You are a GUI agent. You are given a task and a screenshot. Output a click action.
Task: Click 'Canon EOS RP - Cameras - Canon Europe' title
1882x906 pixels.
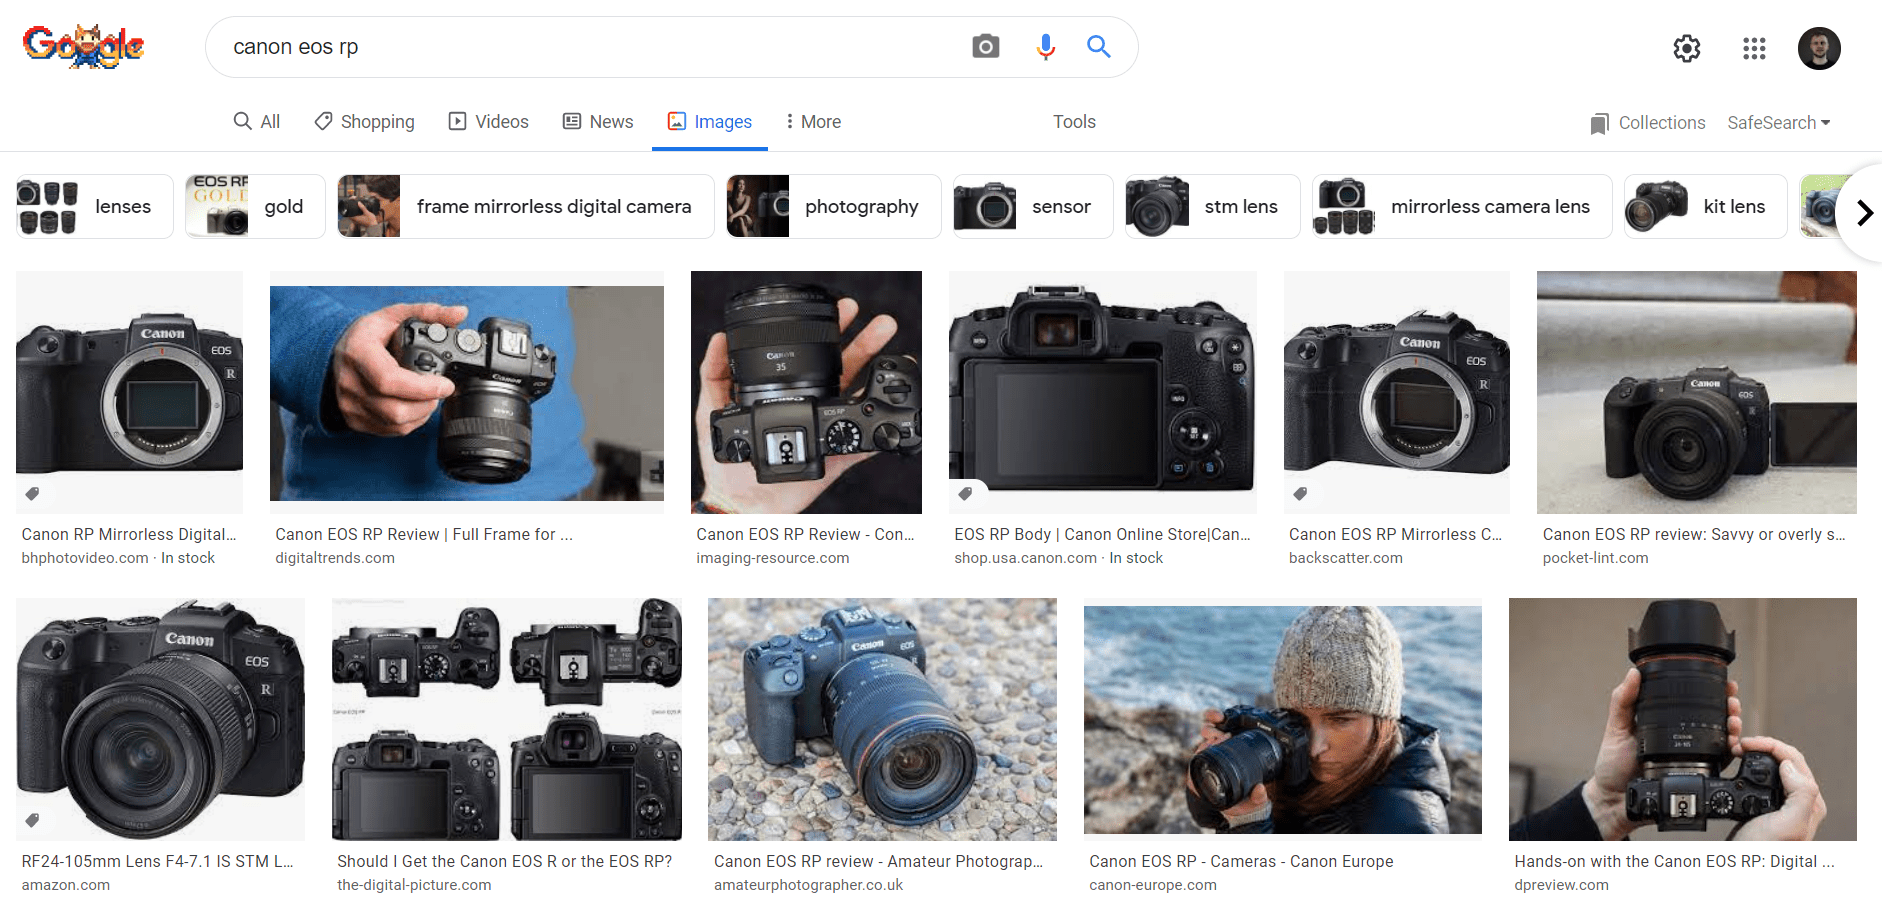pos(1241,861)
